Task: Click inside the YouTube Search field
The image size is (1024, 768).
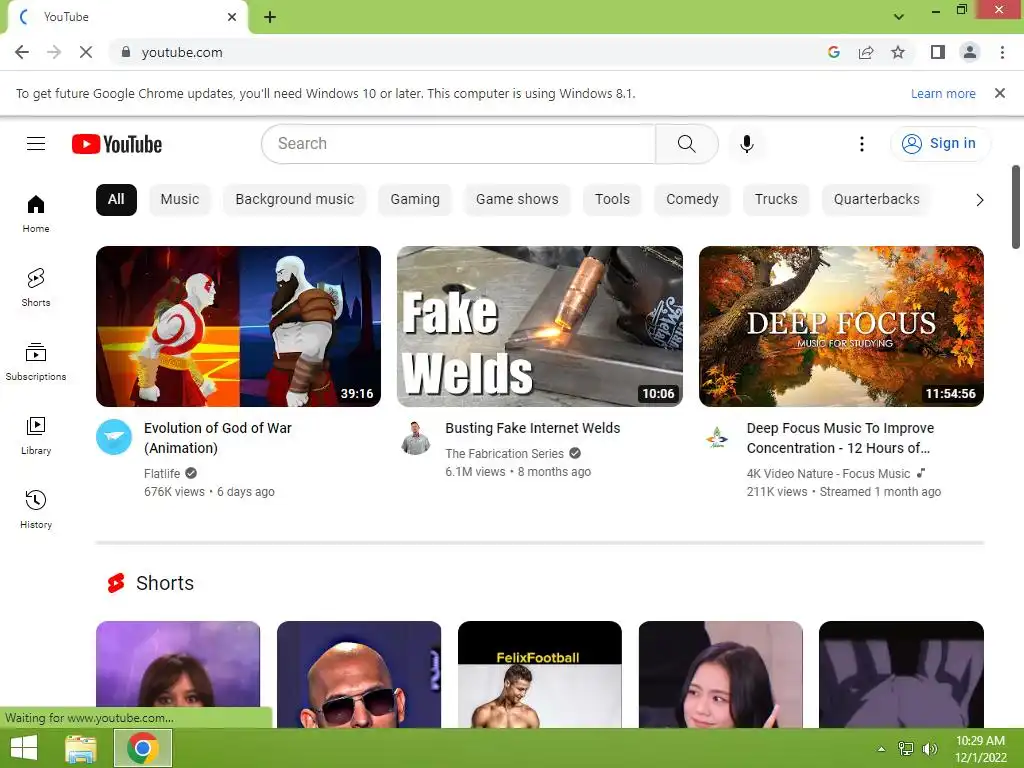Action: (x=458, y=144)
